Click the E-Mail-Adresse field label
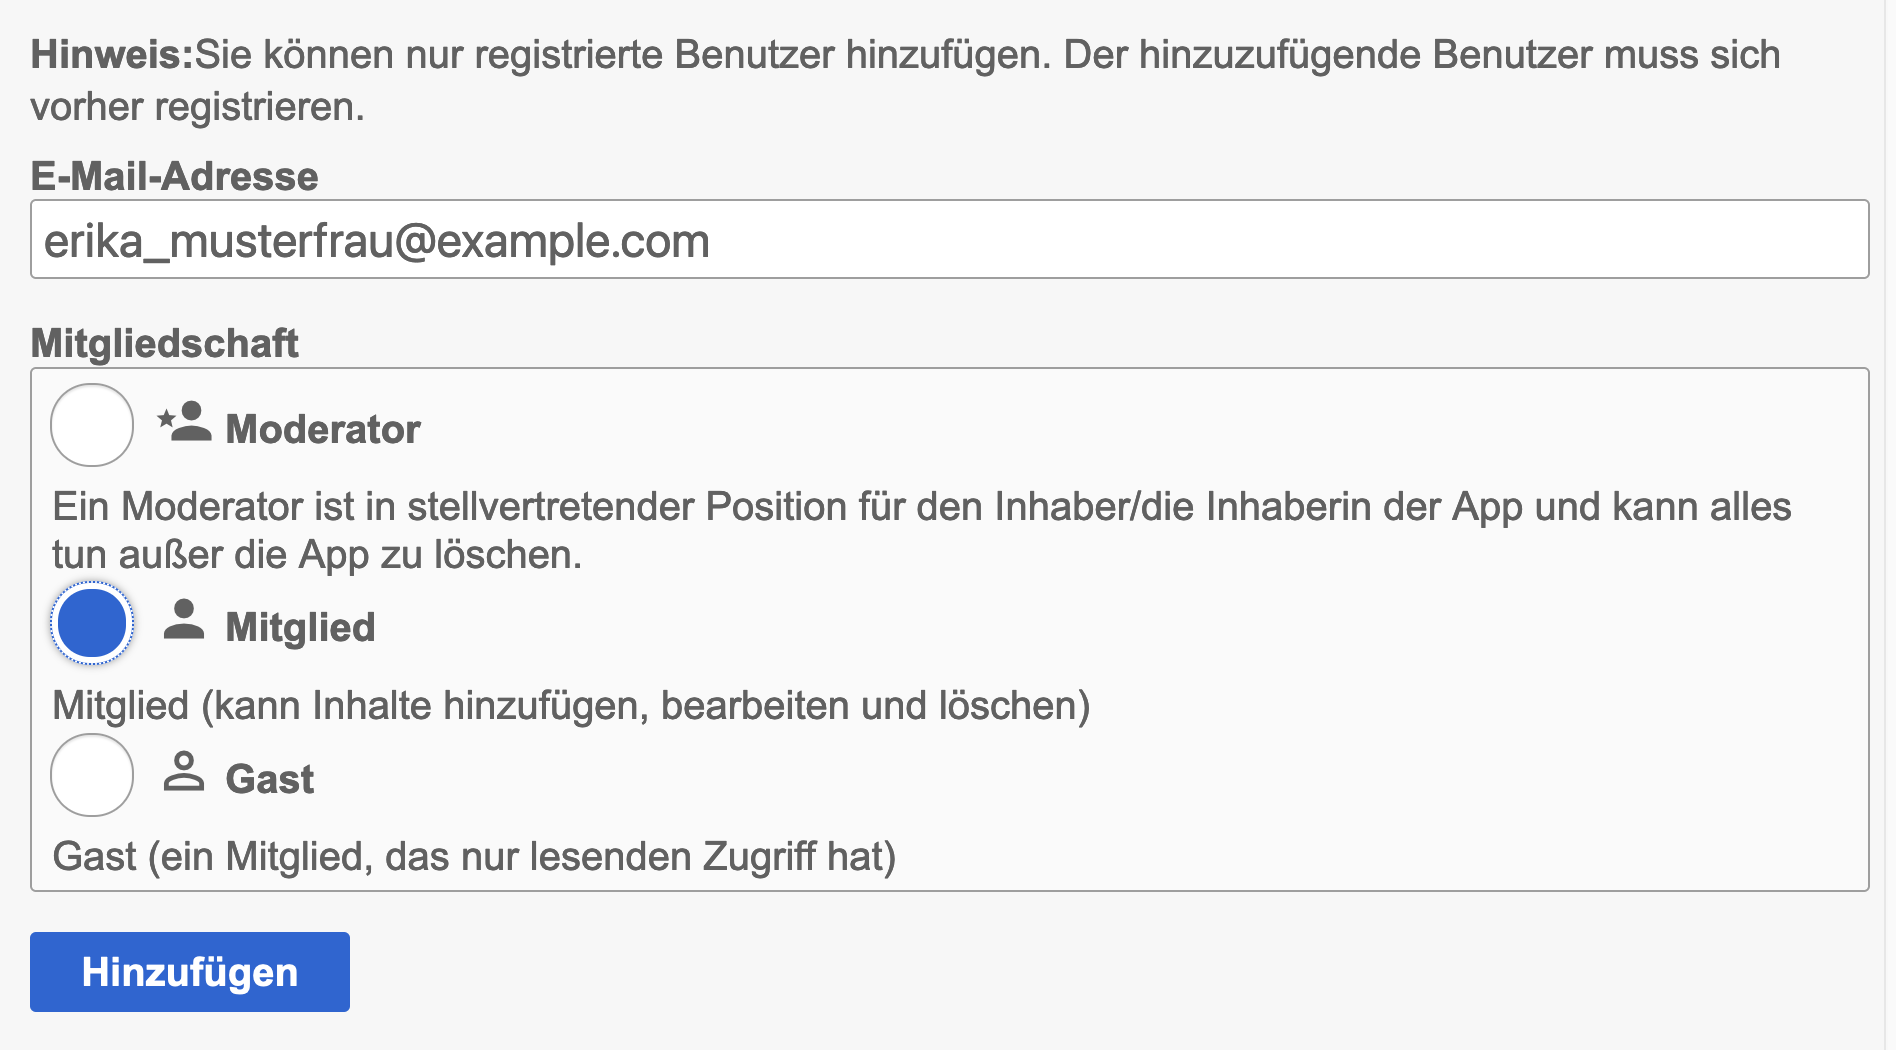The image size is (1896, 1050). [175, 176]
